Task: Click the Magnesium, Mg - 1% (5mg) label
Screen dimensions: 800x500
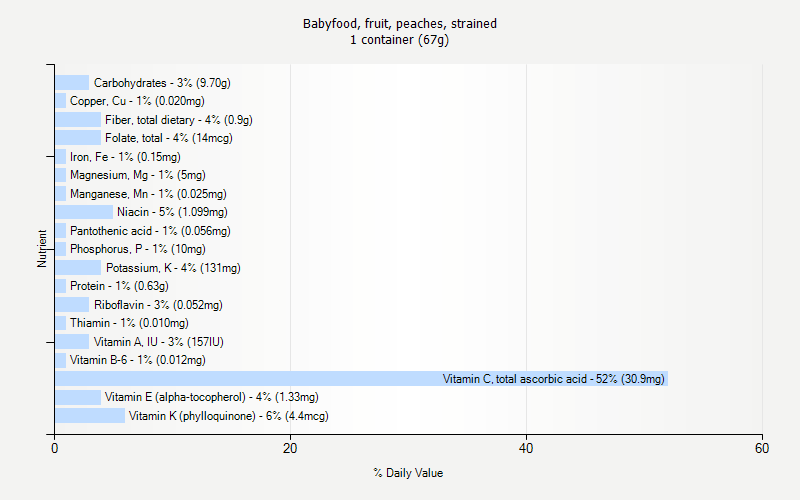Action: [138, 175]
